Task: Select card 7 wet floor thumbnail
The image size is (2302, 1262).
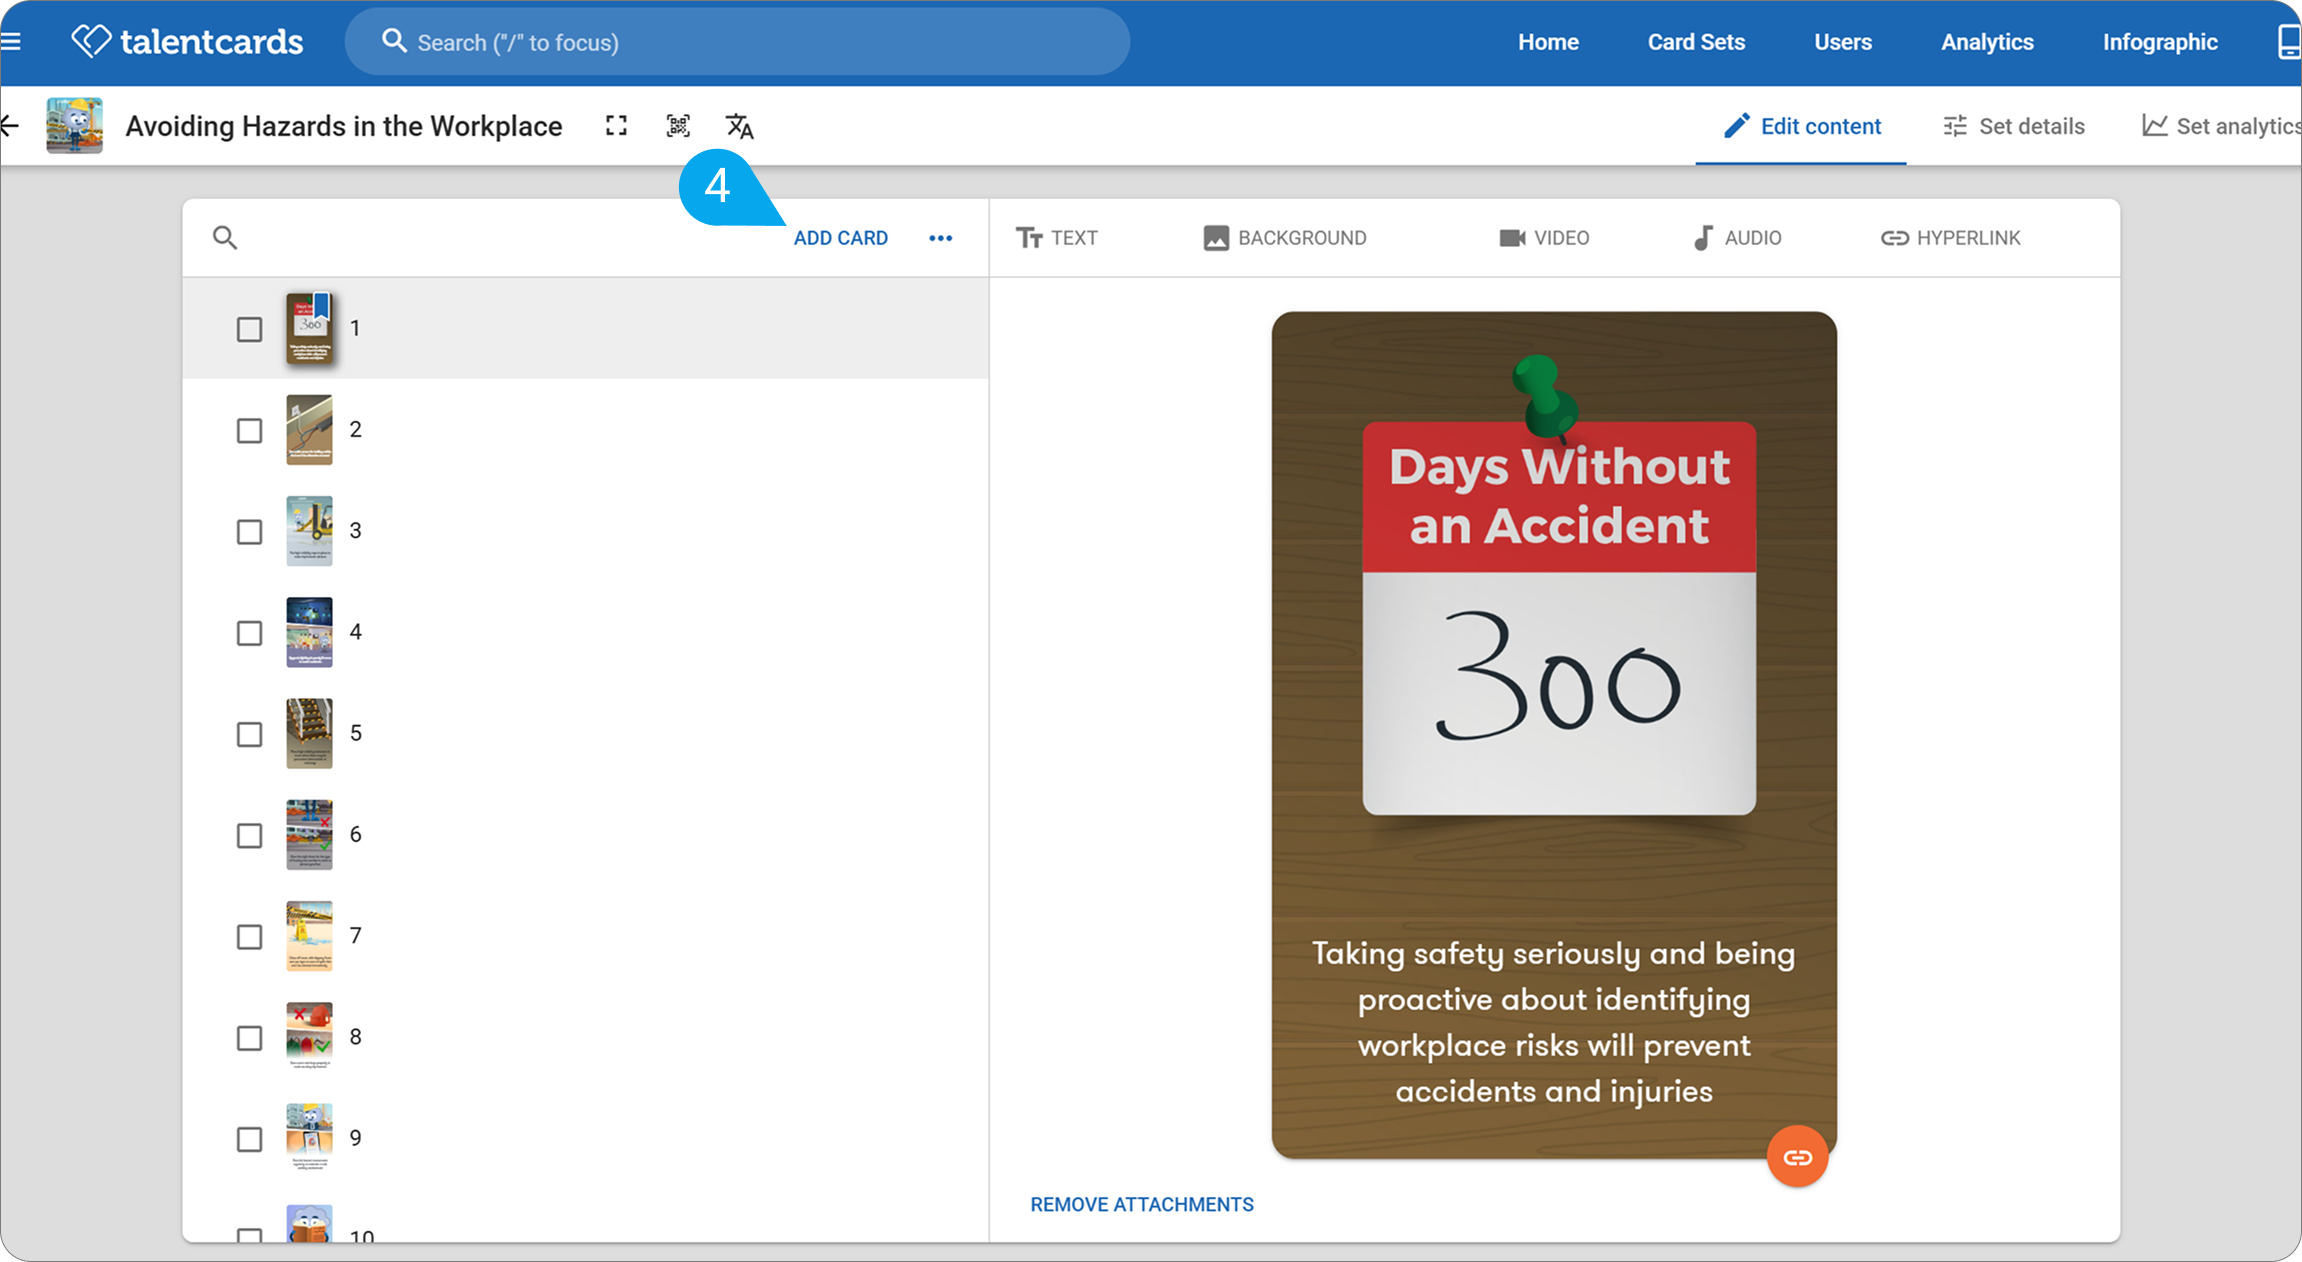Action: (x=309, y=936)
